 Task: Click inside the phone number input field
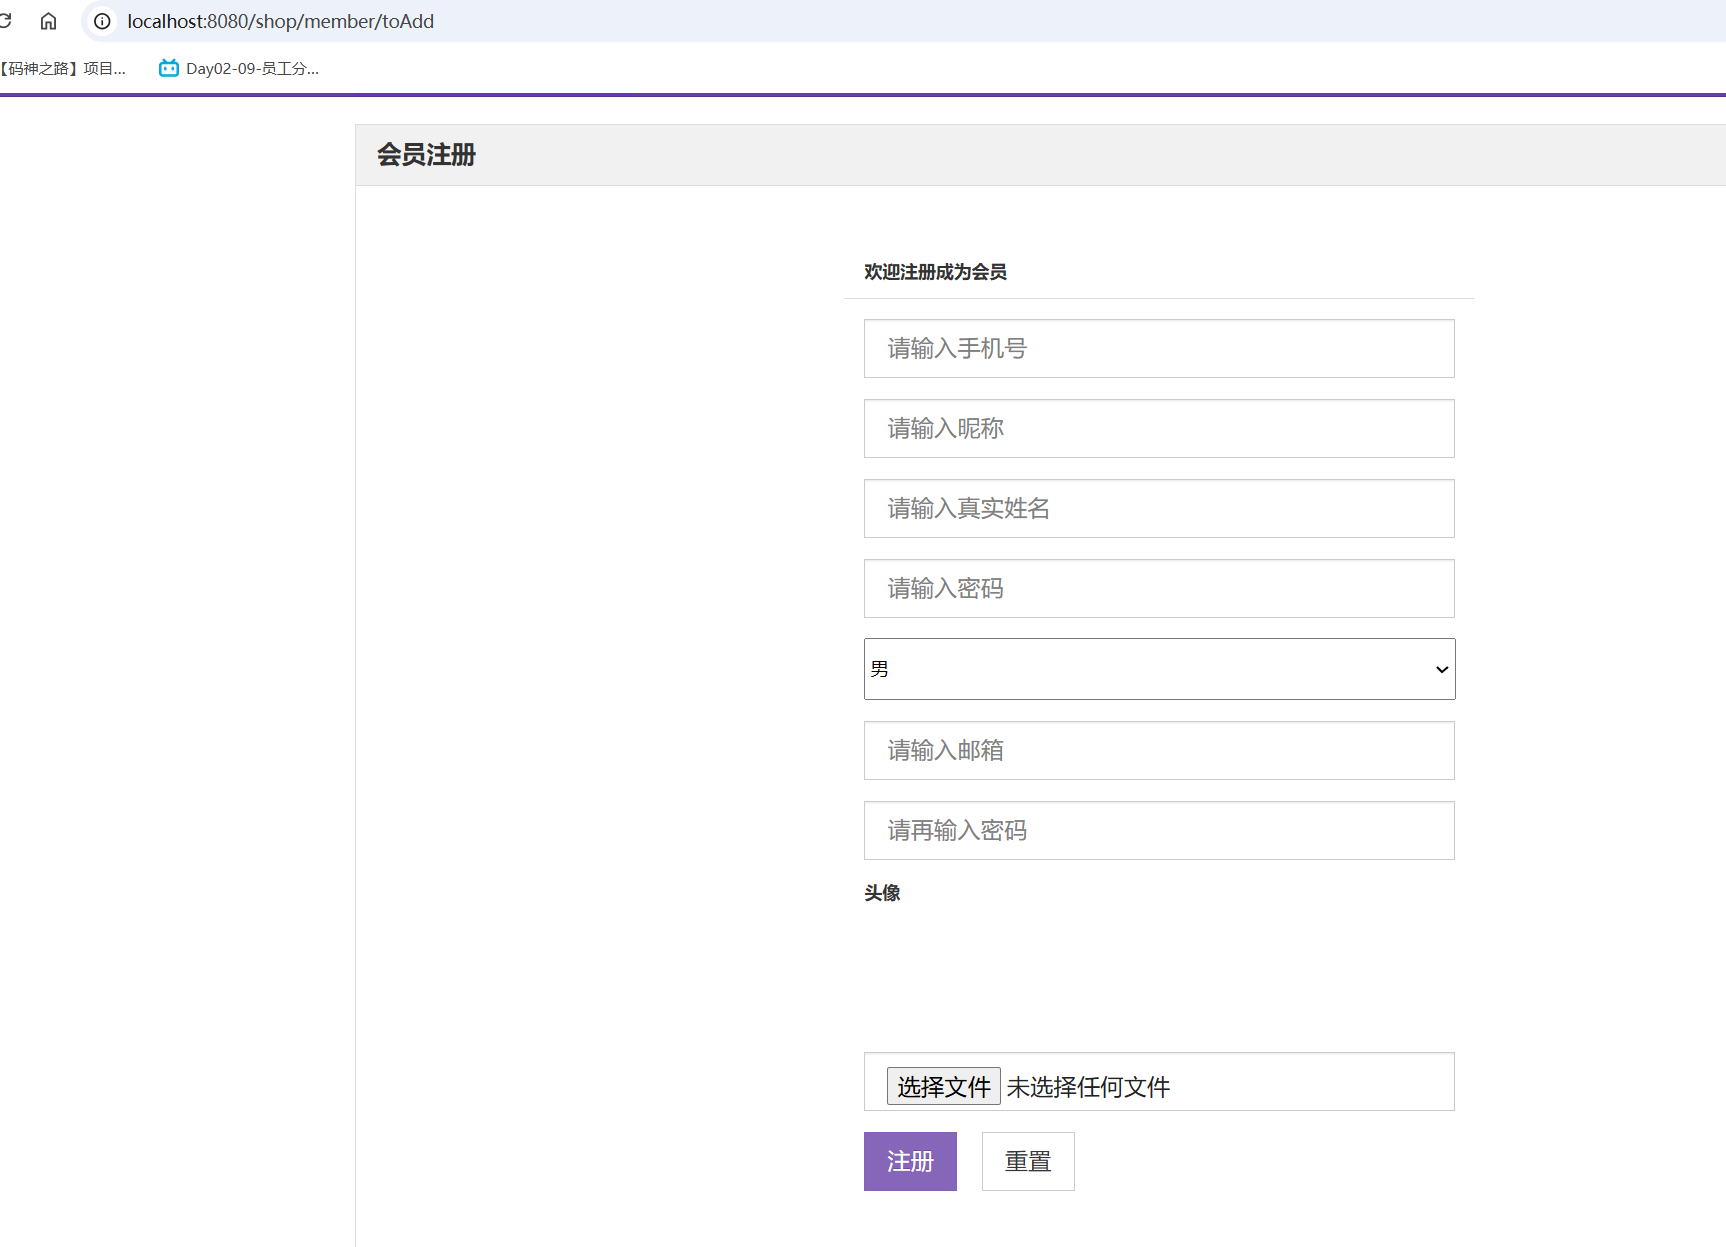coord(1158,348)
